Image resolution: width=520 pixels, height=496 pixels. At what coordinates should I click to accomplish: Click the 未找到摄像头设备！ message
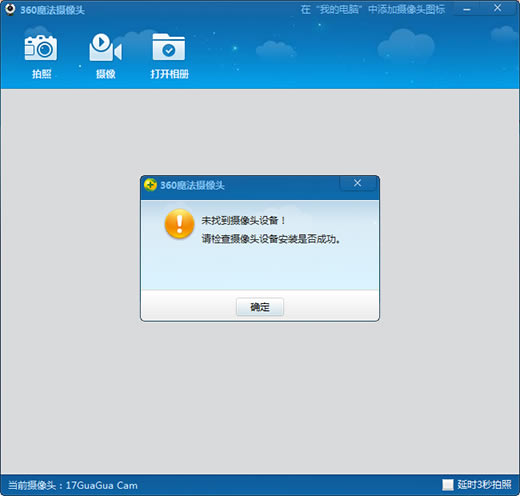[243, 220]
